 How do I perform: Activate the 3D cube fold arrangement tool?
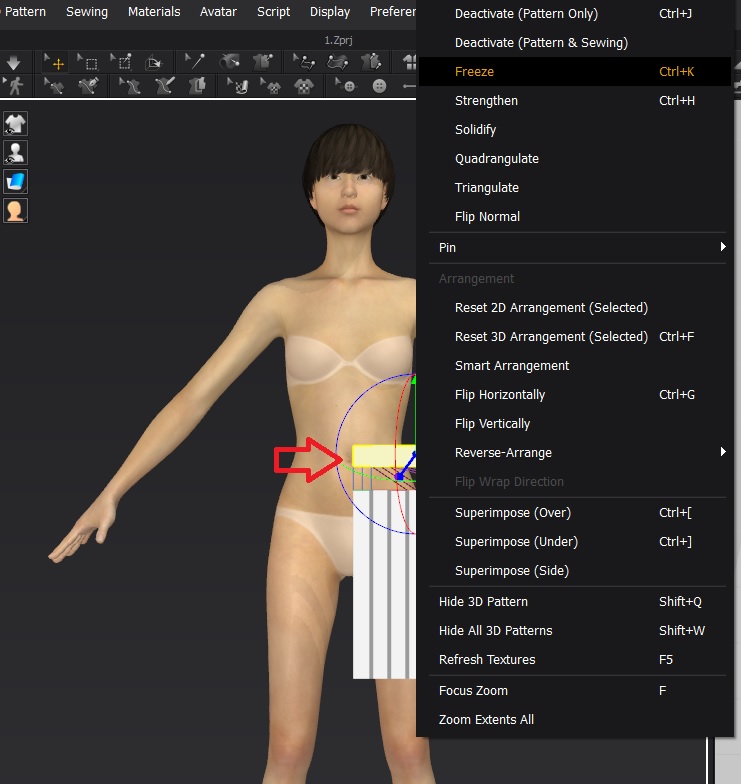click(x=154, y=62)
